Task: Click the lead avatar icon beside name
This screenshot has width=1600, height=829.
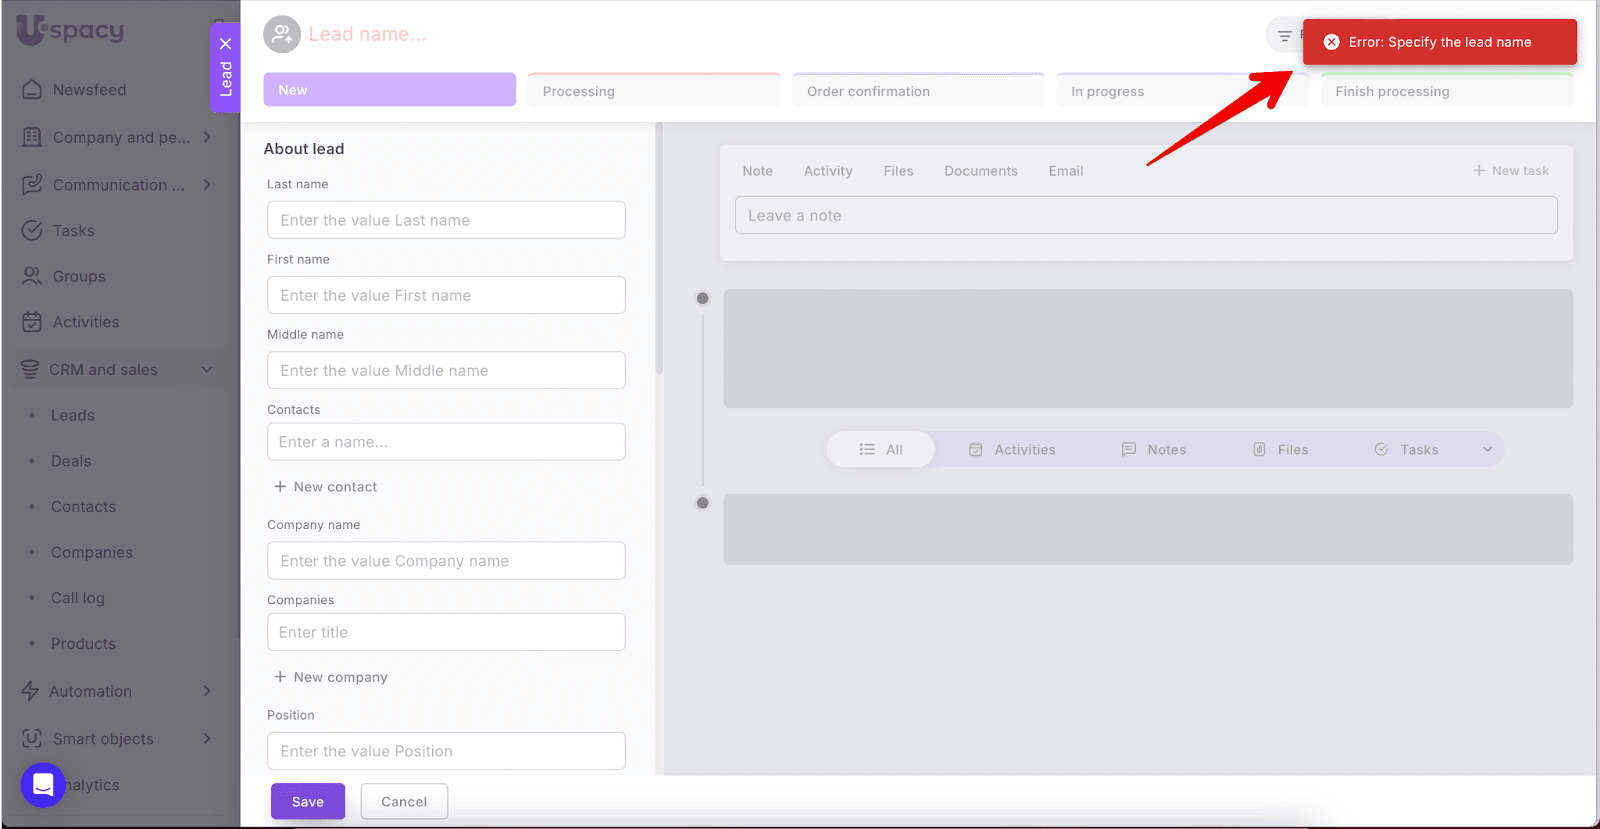Action: tap(282, 34)
